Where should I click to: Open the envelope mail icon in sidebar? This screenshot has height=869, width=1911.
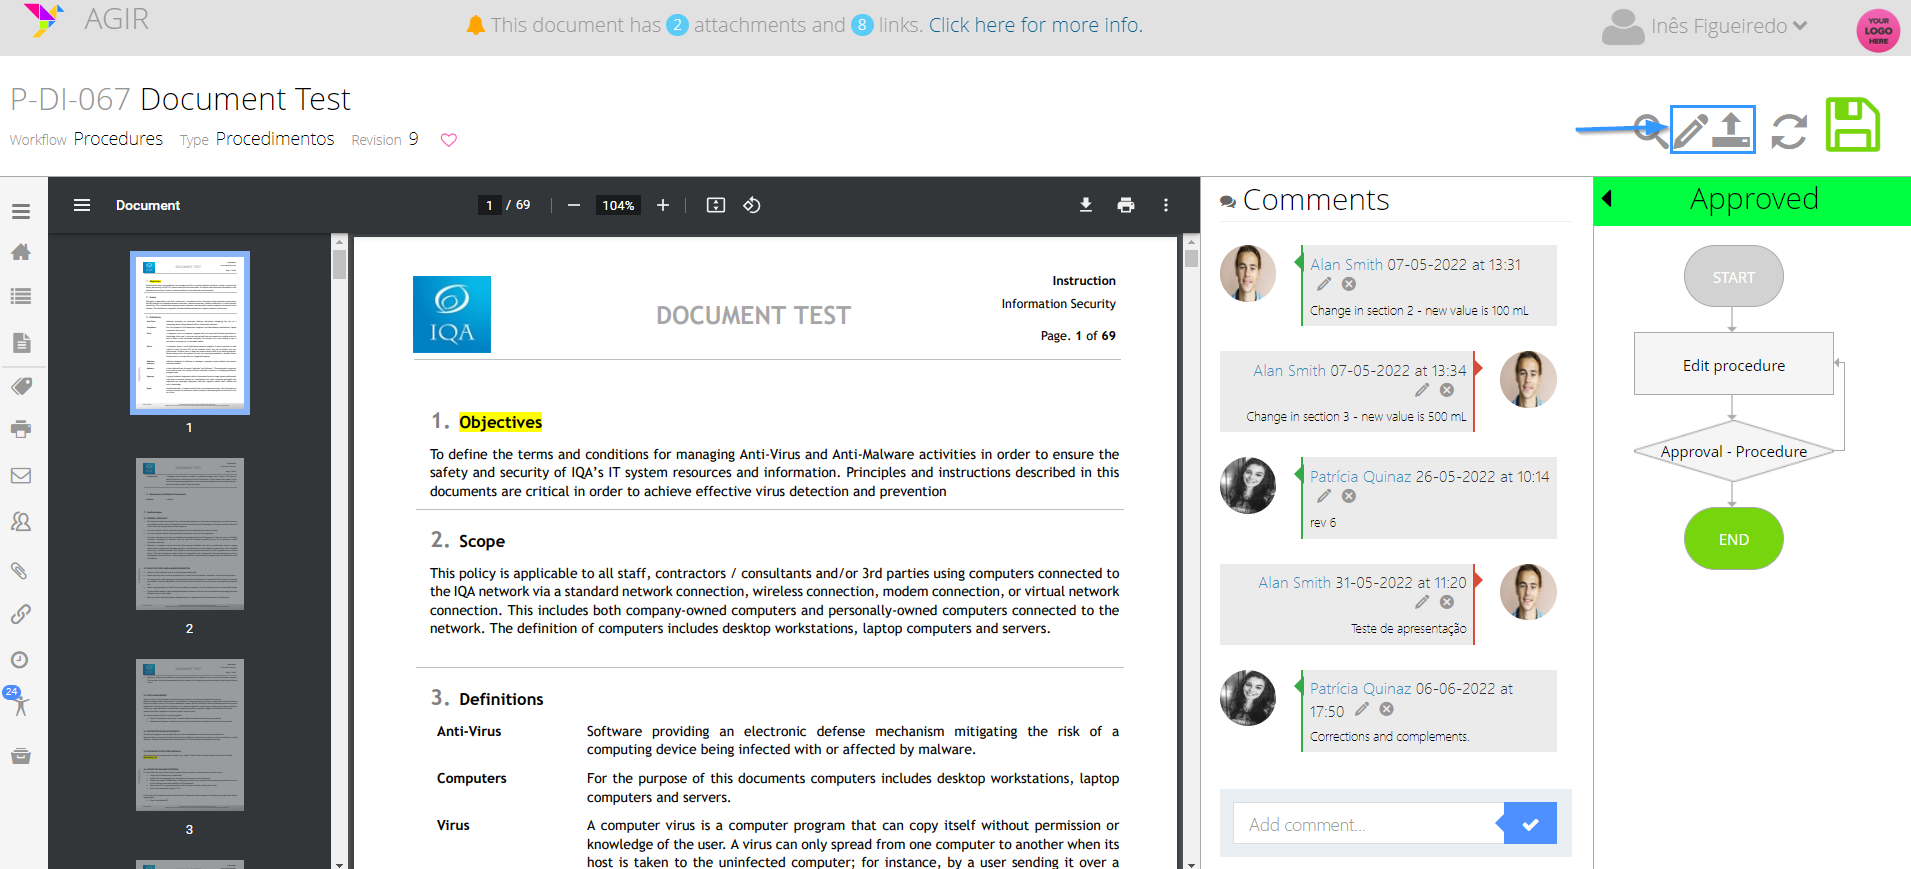(21, 476)
